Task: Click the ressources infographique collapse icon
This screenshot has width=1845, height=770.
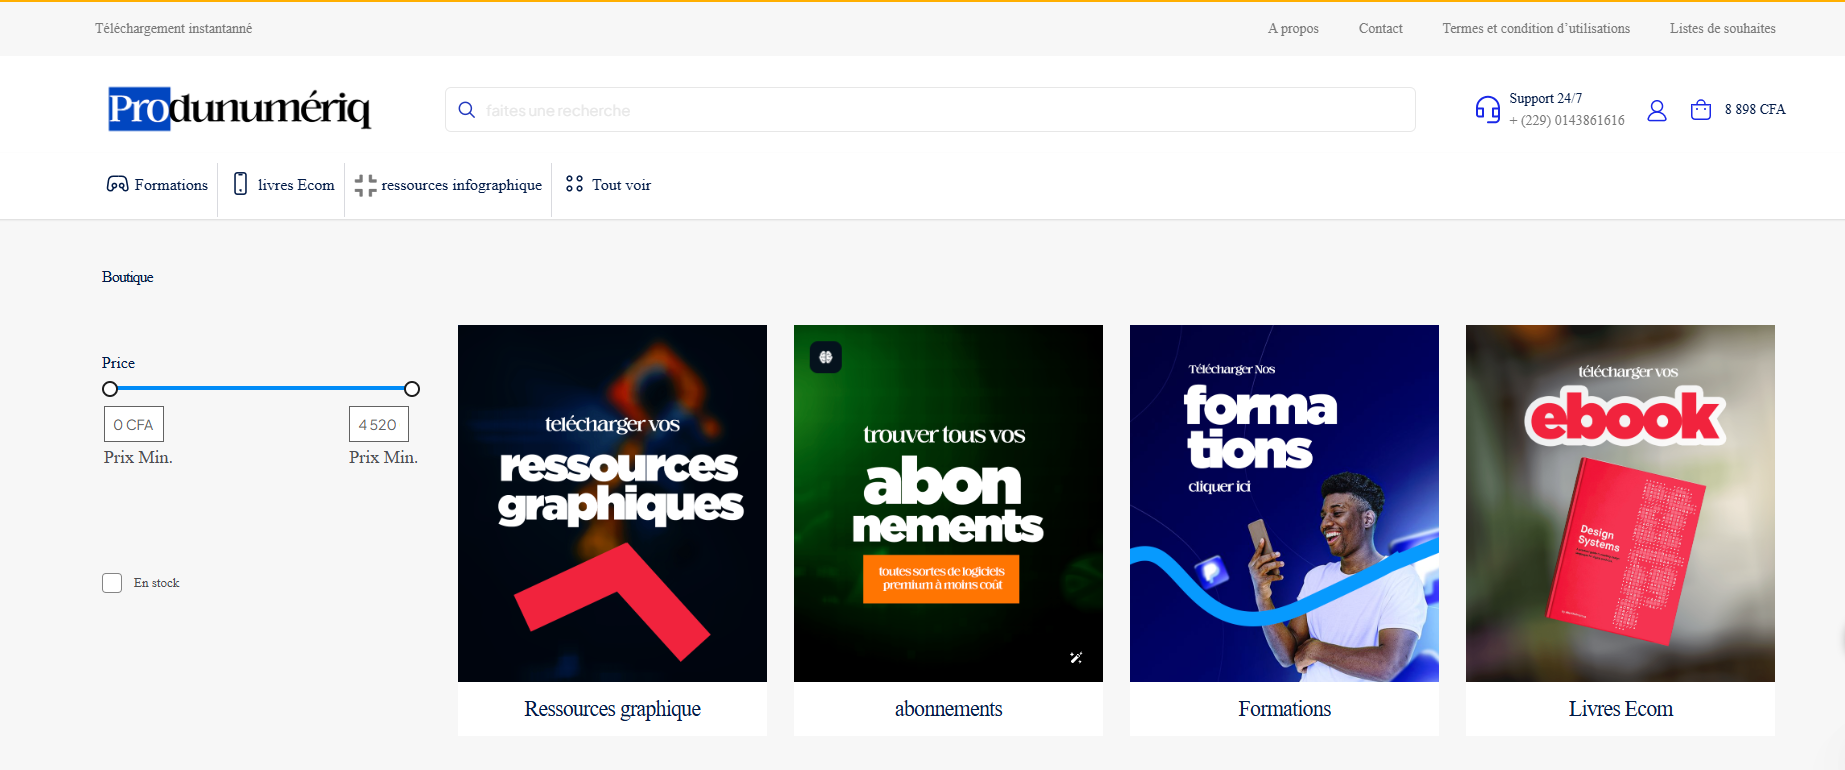Action: (365, 185)
